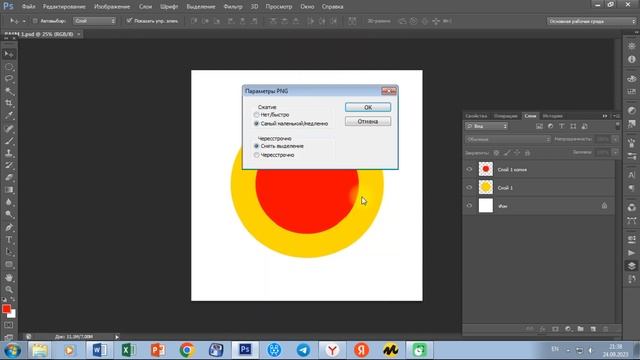
Task: Select the History Brush tool
Action: coord(9,165)
